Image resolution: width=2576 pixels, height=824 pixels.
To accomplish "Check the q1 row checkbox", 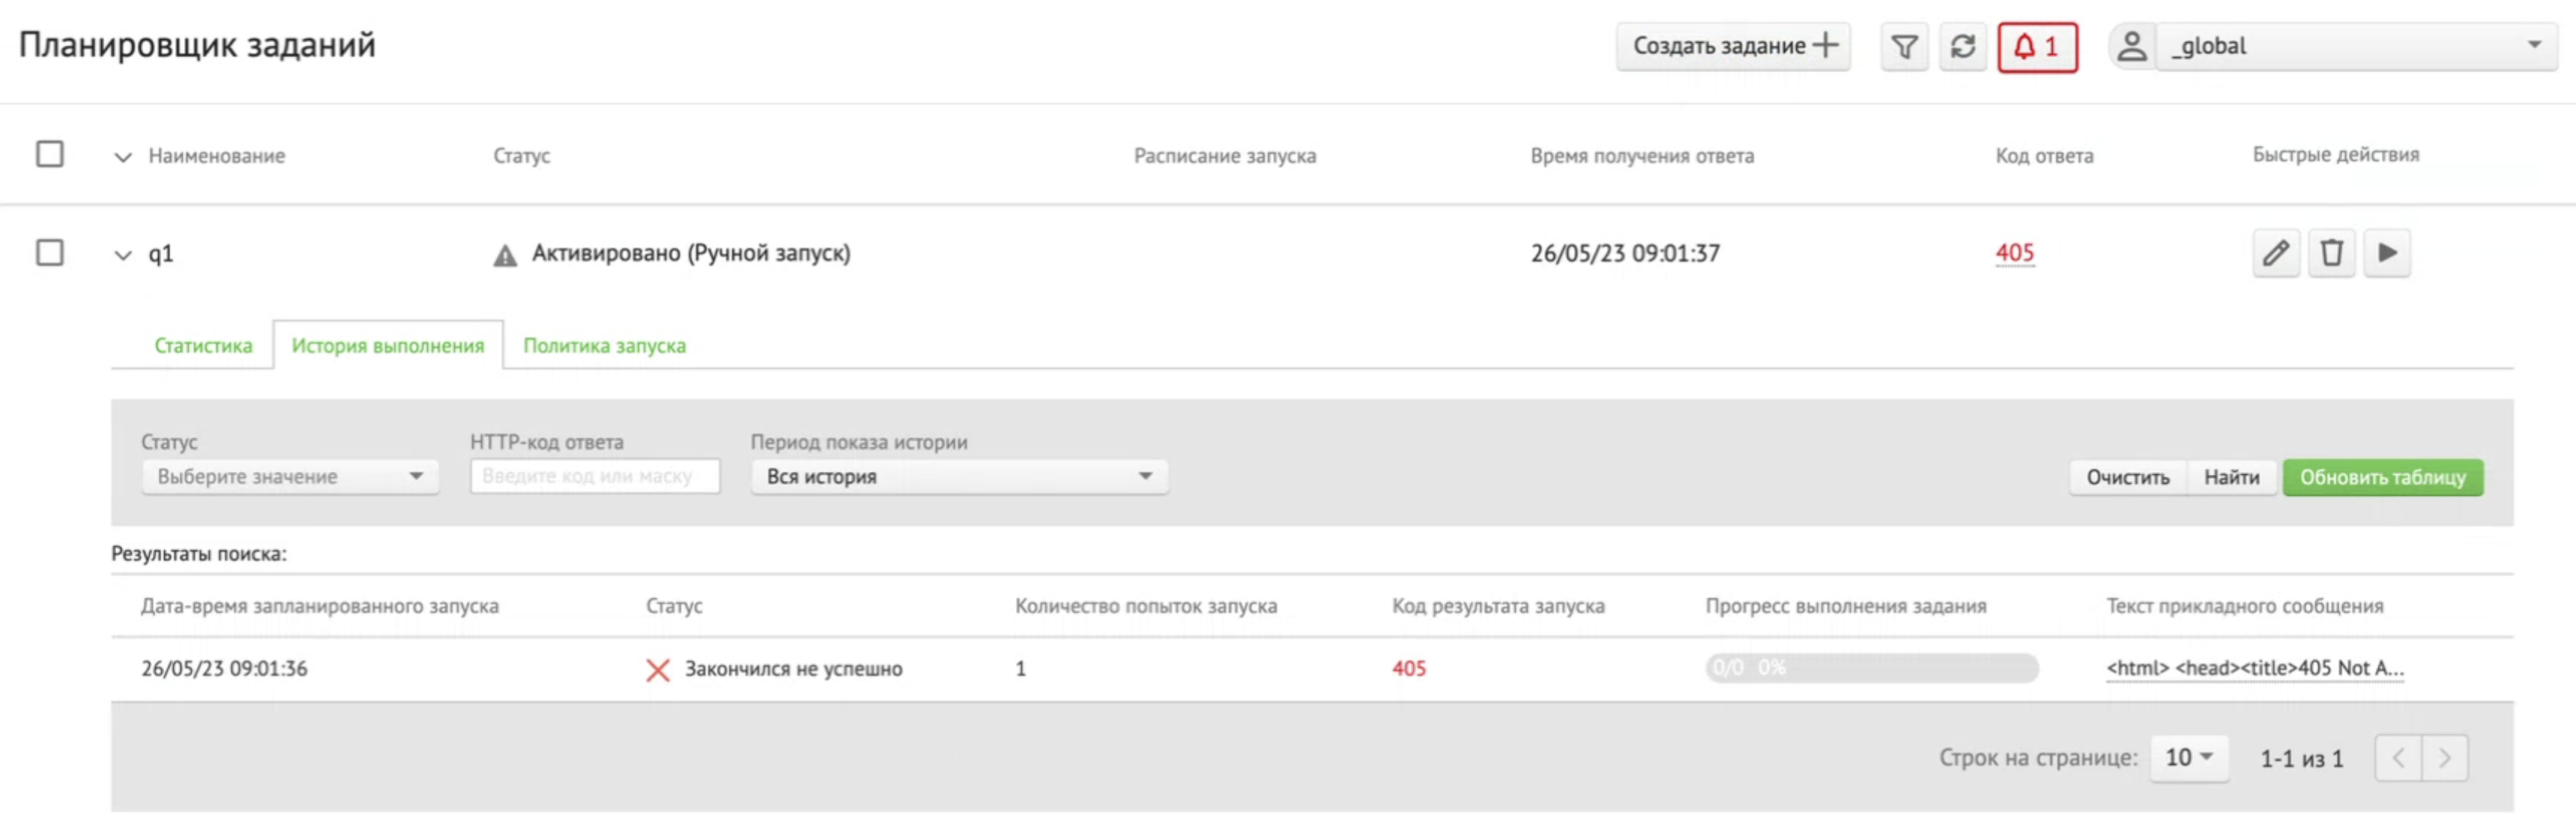I will [50, 252].
